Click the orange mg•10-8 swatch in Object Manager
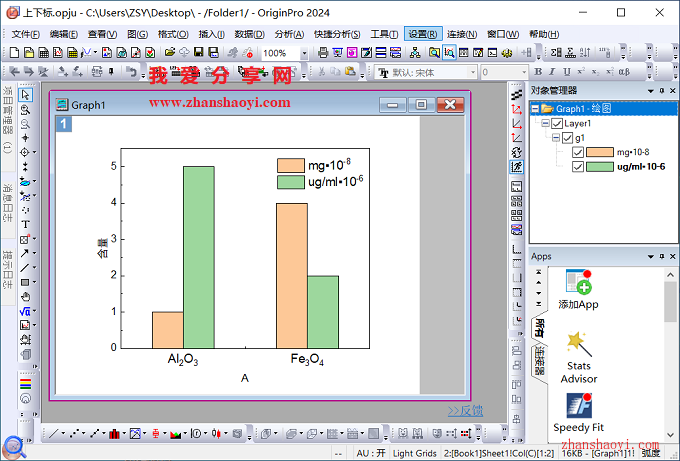Image resolution: width=680 pixels, height=461 pixels. (x=600, y=152)
